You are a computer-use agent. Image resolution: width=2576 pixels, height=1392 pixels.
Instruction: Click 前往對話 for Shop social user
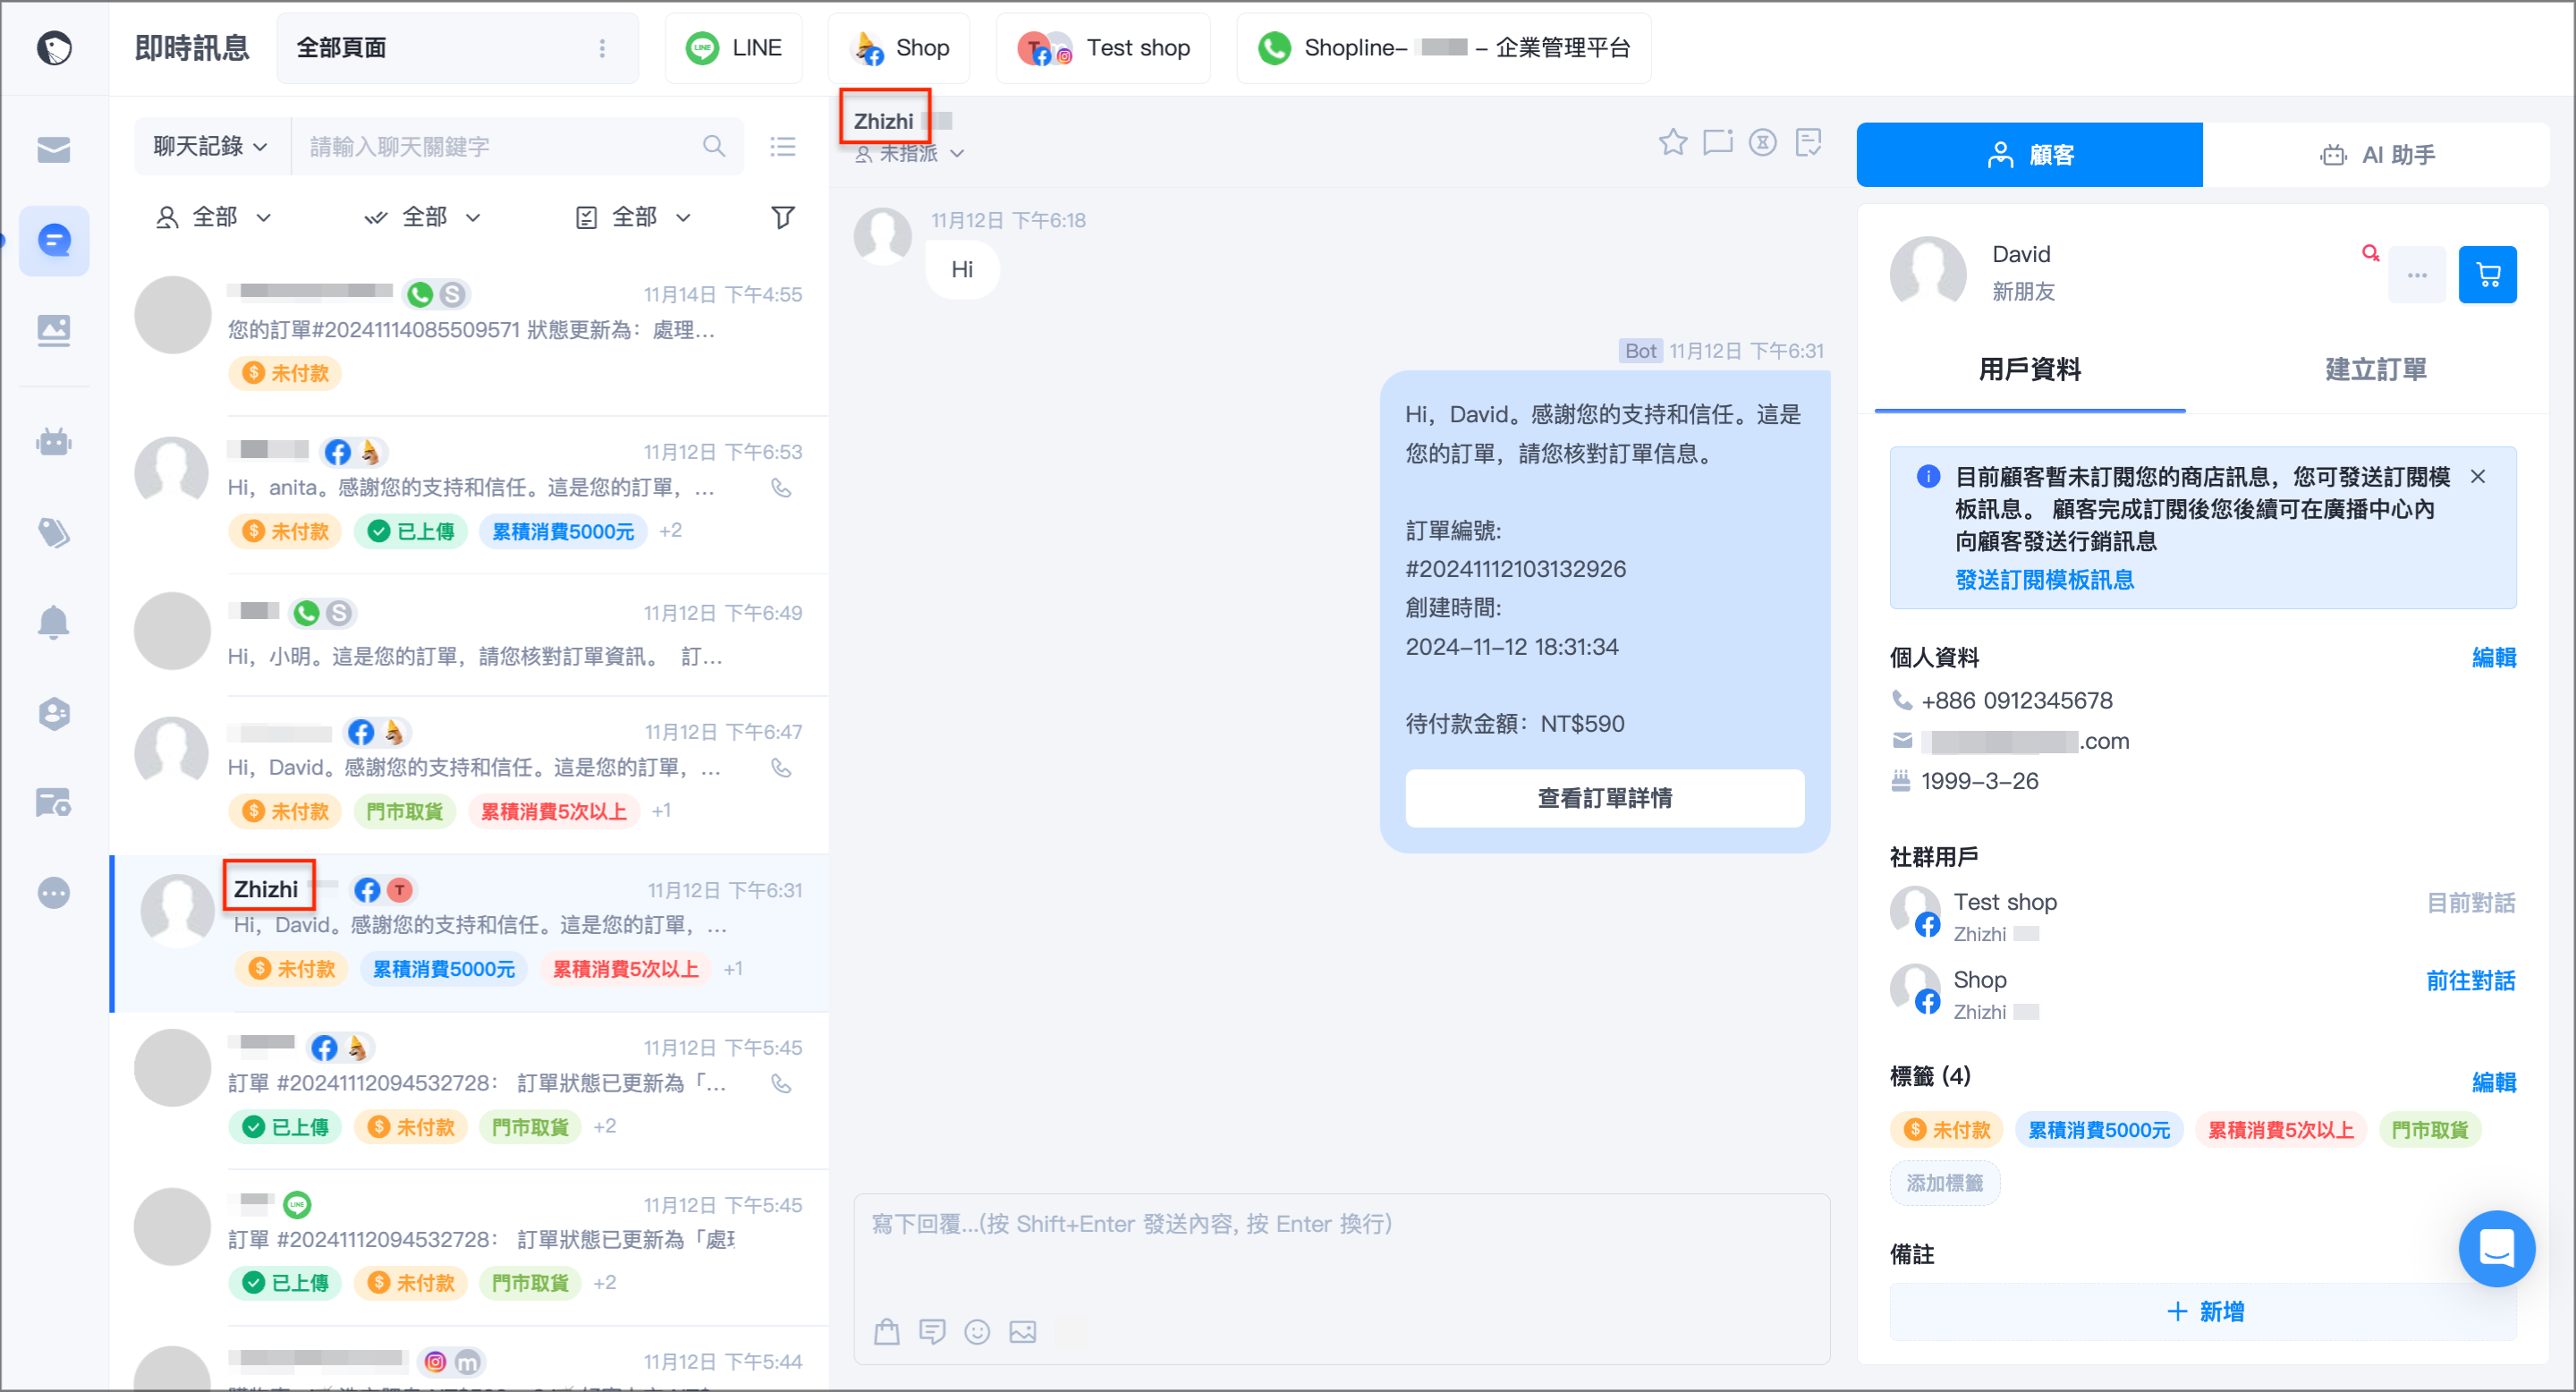point(2470,980)
